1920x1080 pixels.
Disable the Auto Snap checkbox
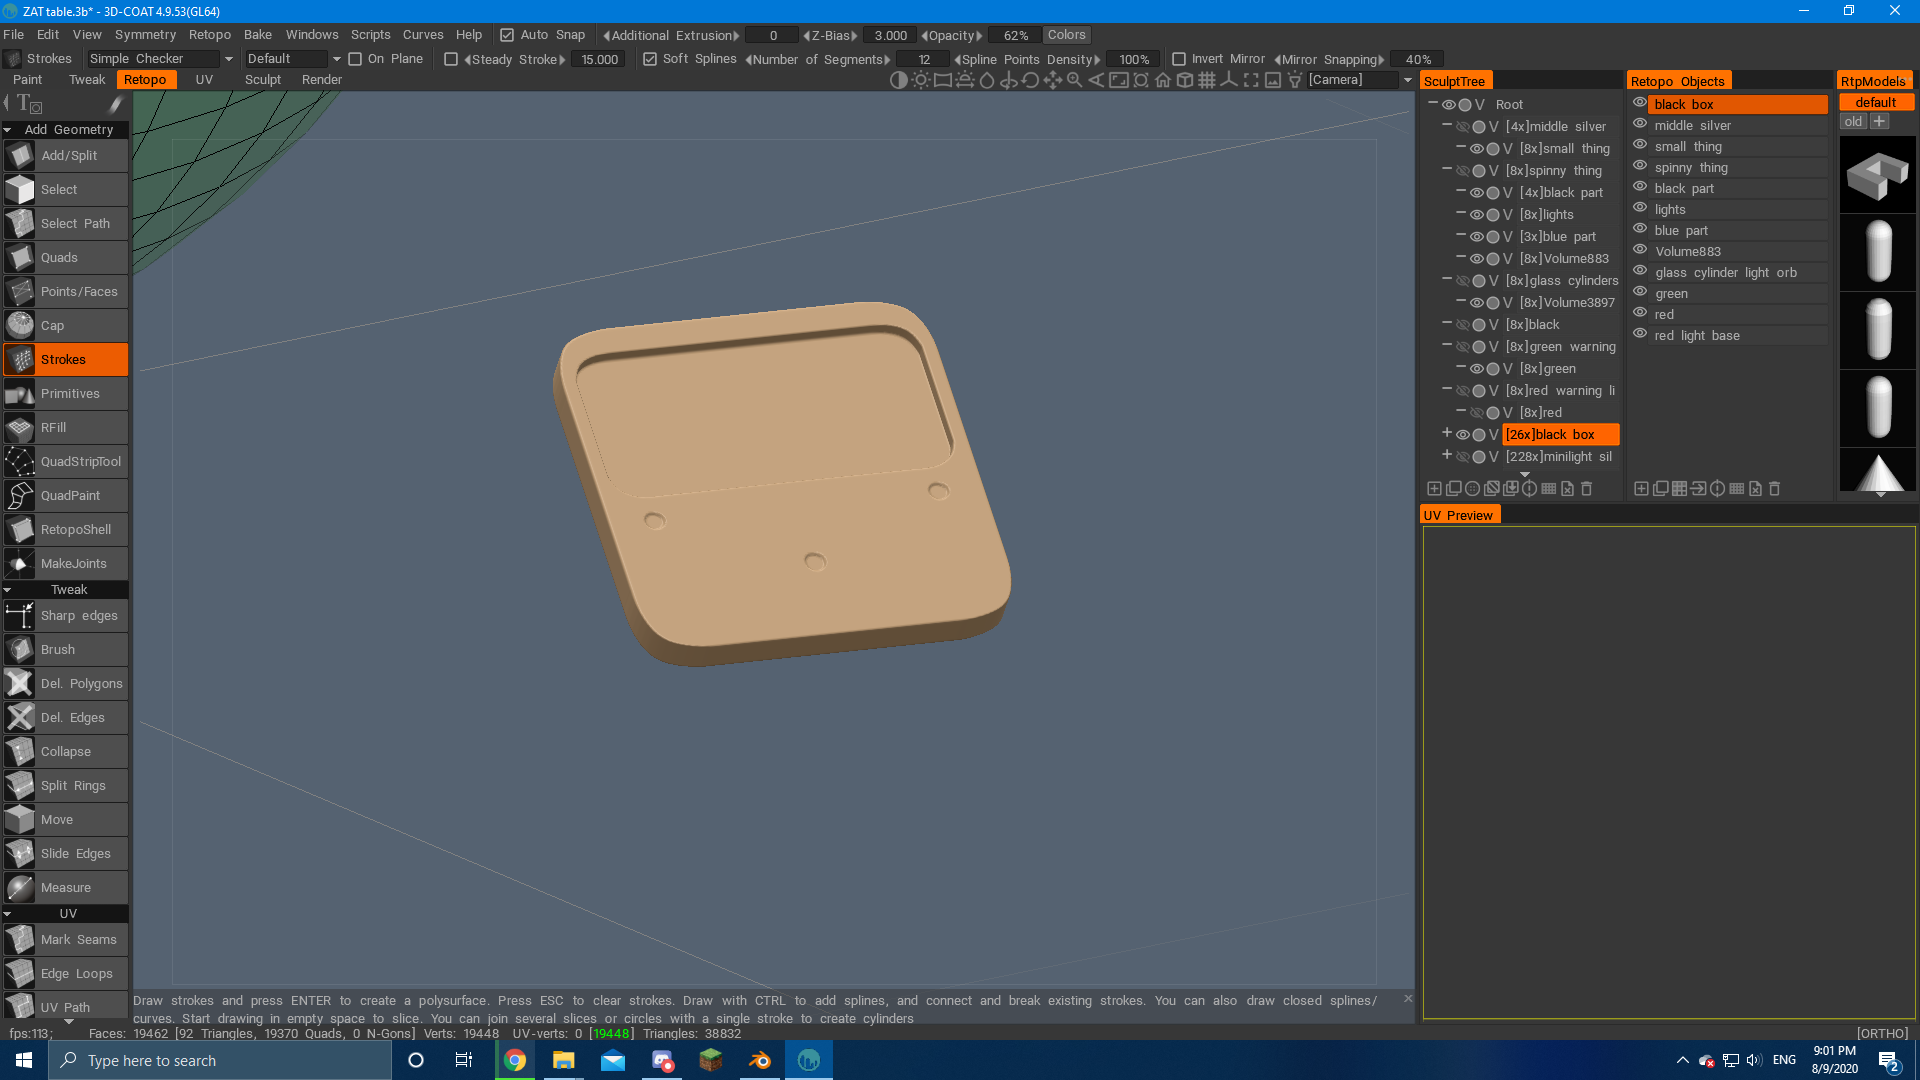pos(507,35)
